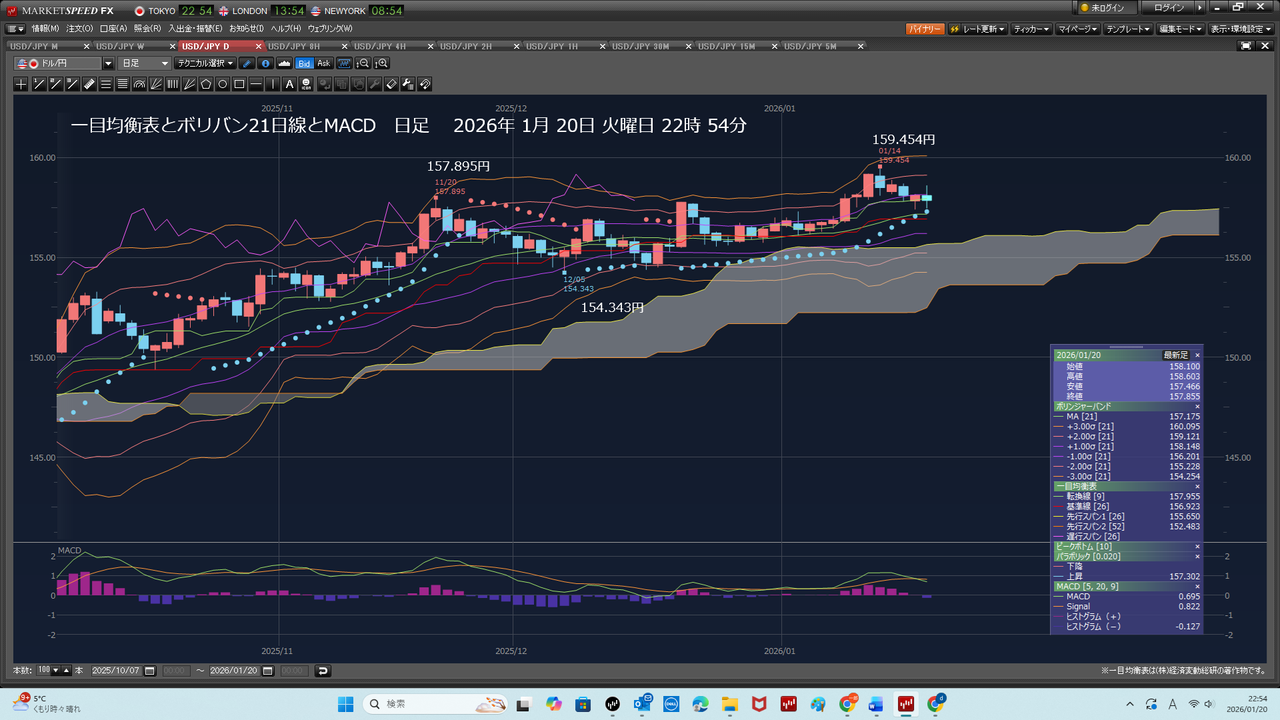The image size is (1280, 720).
Task: Select the rectangle drawing tool
Action: pyautogui.click(x=240, y=84)
